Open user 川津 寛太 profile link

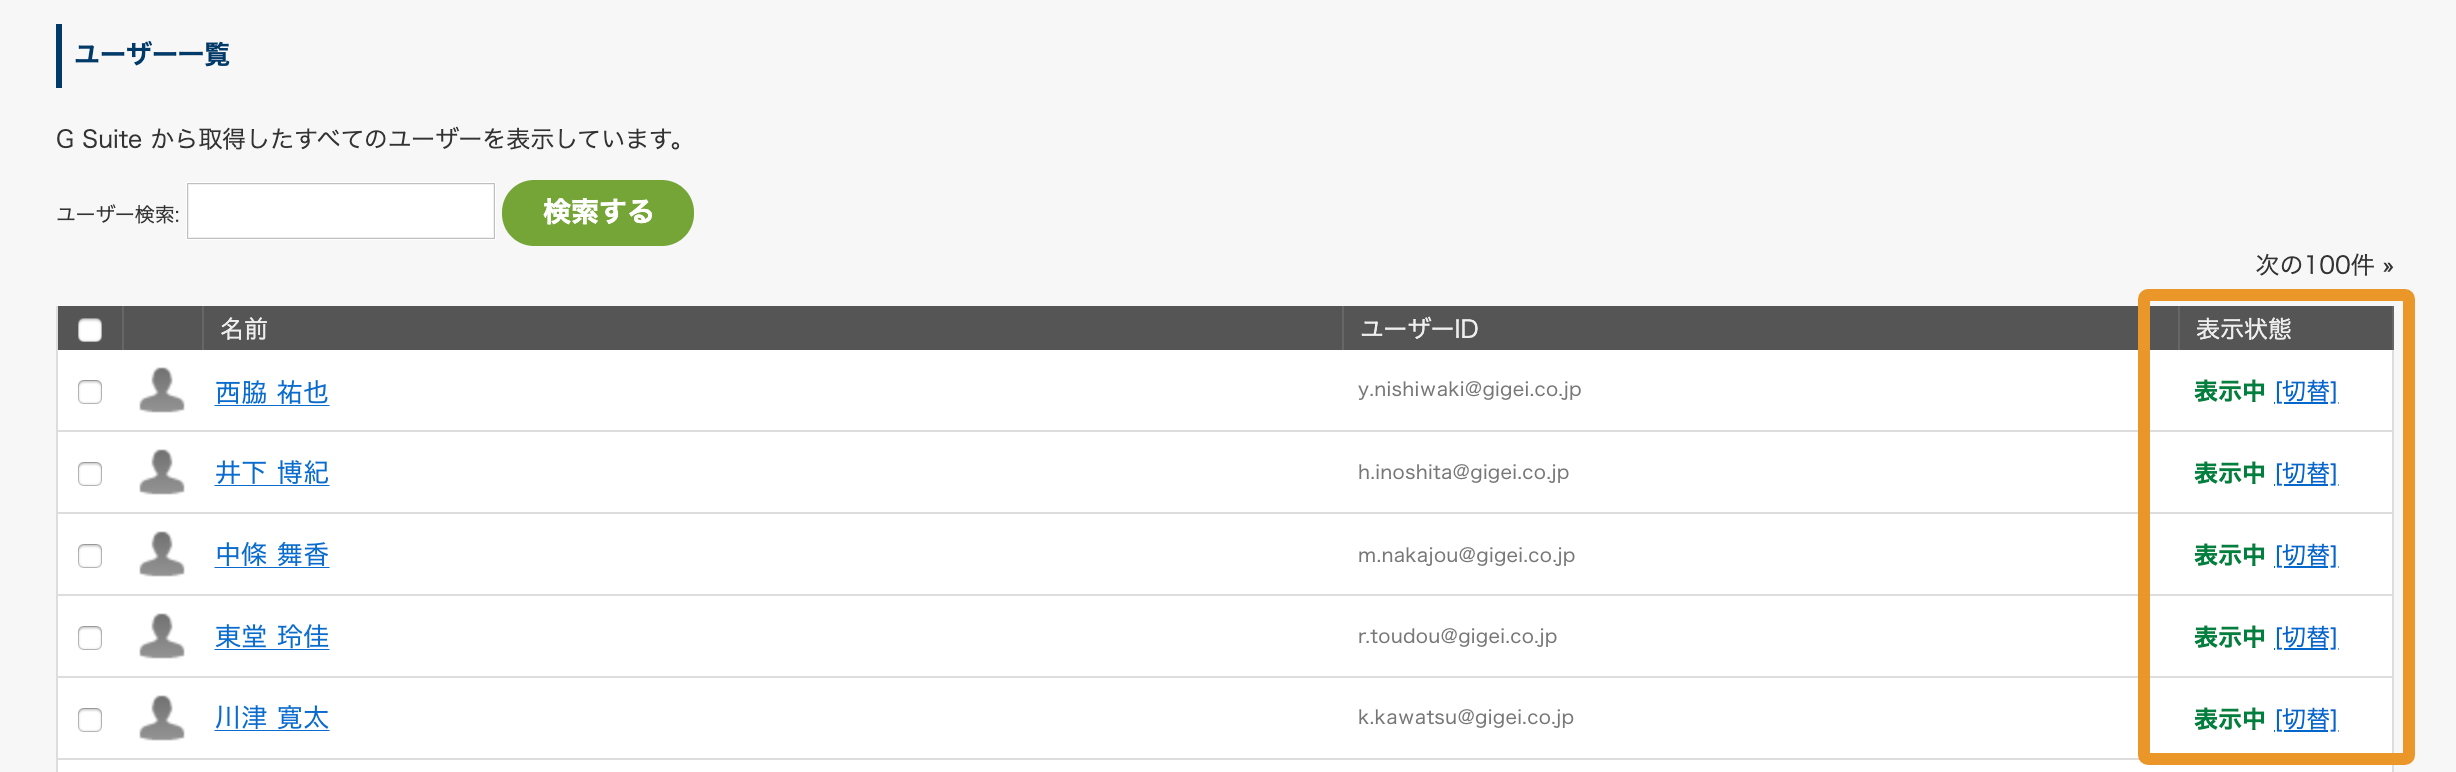coord(272,718)
